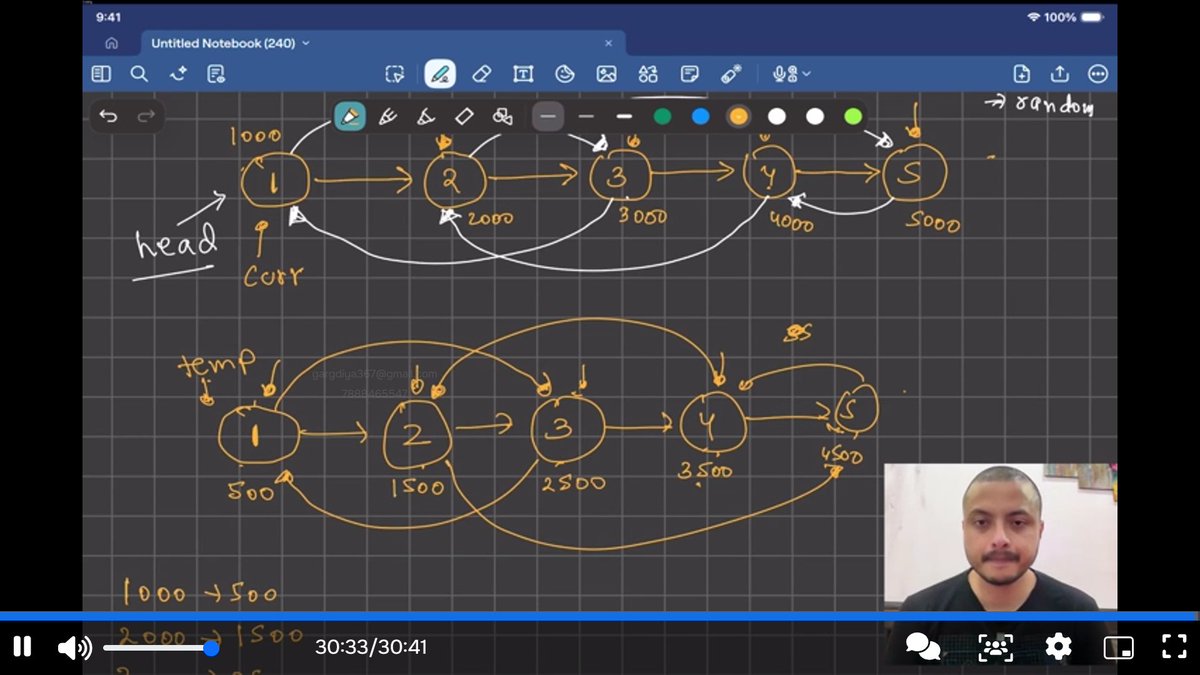Click the handwritten "temp" label
Image resolution: width=1200 pixels, height=675 pixels.
click(216, 363)
